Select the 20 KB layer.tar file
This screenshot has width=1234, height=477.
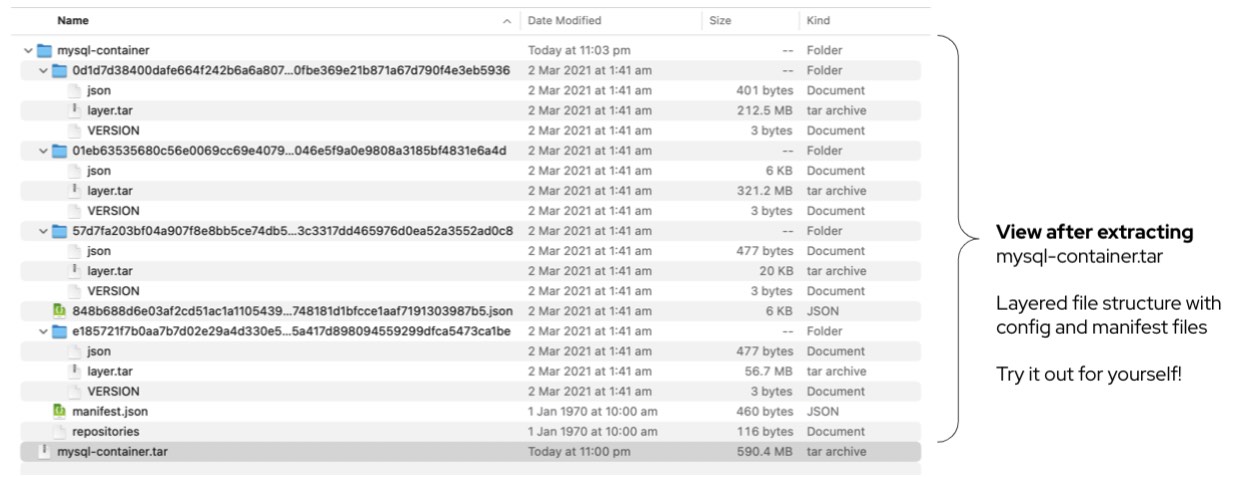[x=109, y=271]
